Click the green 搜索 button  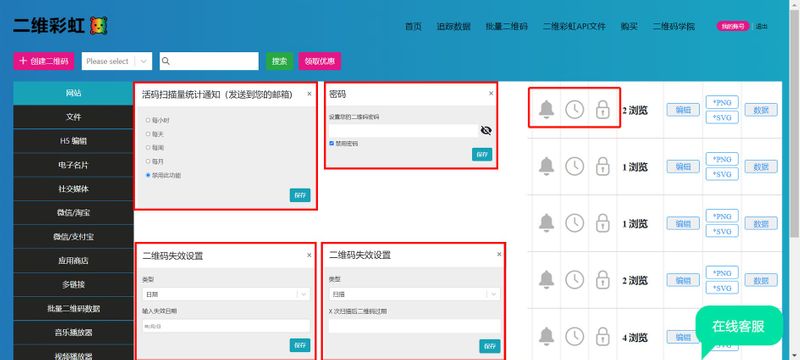click(279, 61)
